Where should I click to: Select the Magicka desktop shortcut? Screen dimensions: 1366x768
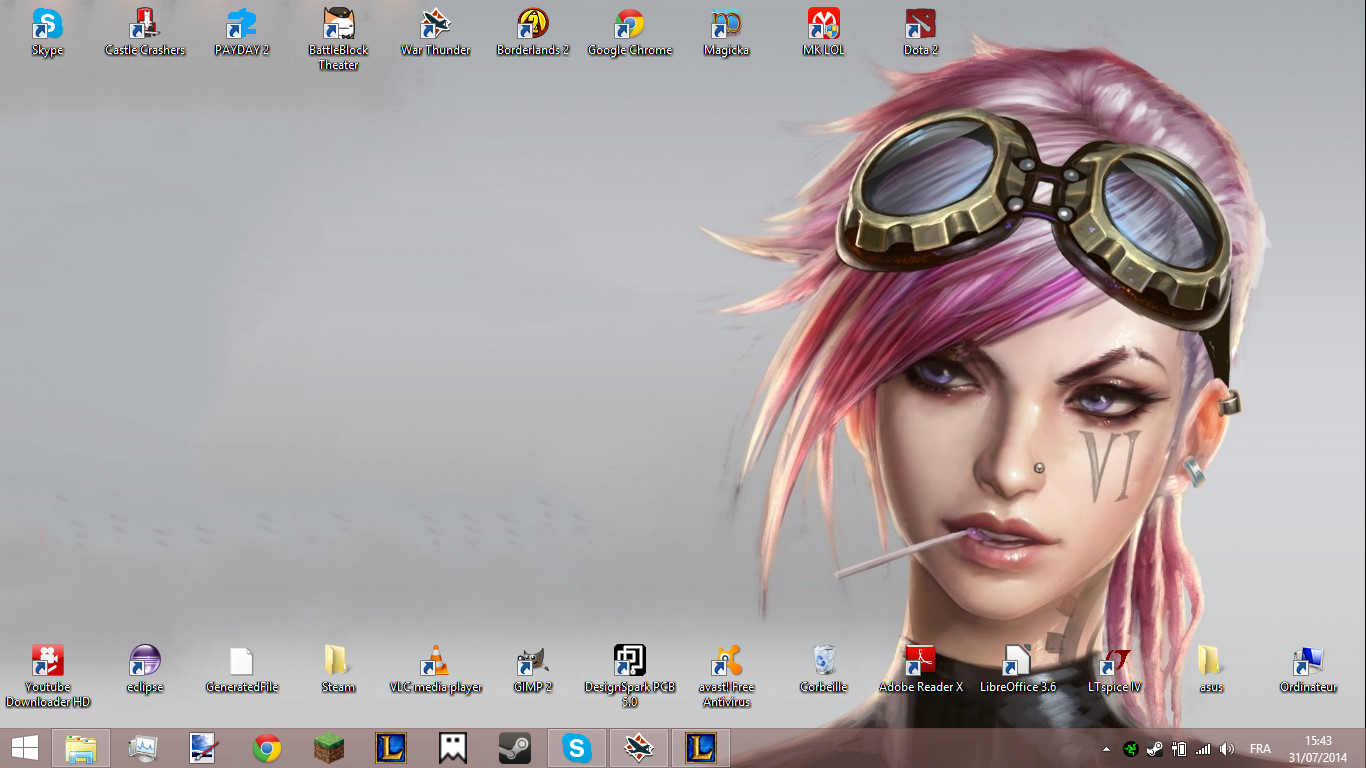[x=726, y=32]
